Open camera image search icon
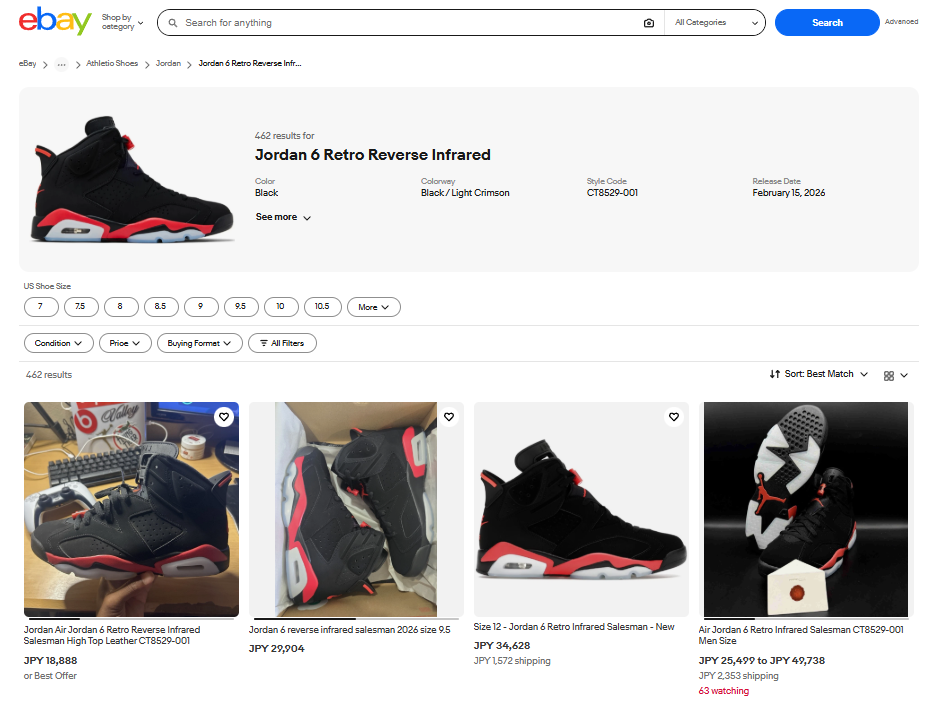Screen dimensions: 936x702 [x=649, y=23]
